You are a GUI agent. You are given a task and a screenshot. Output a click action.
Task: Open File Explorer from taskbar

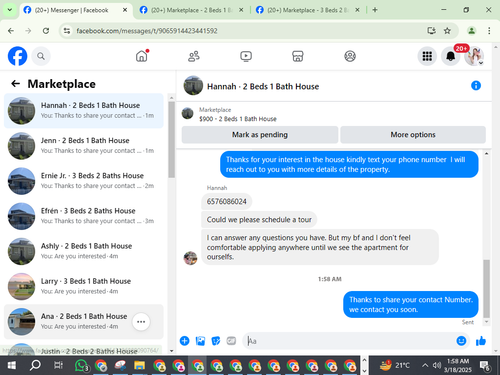tap(139, 366)
